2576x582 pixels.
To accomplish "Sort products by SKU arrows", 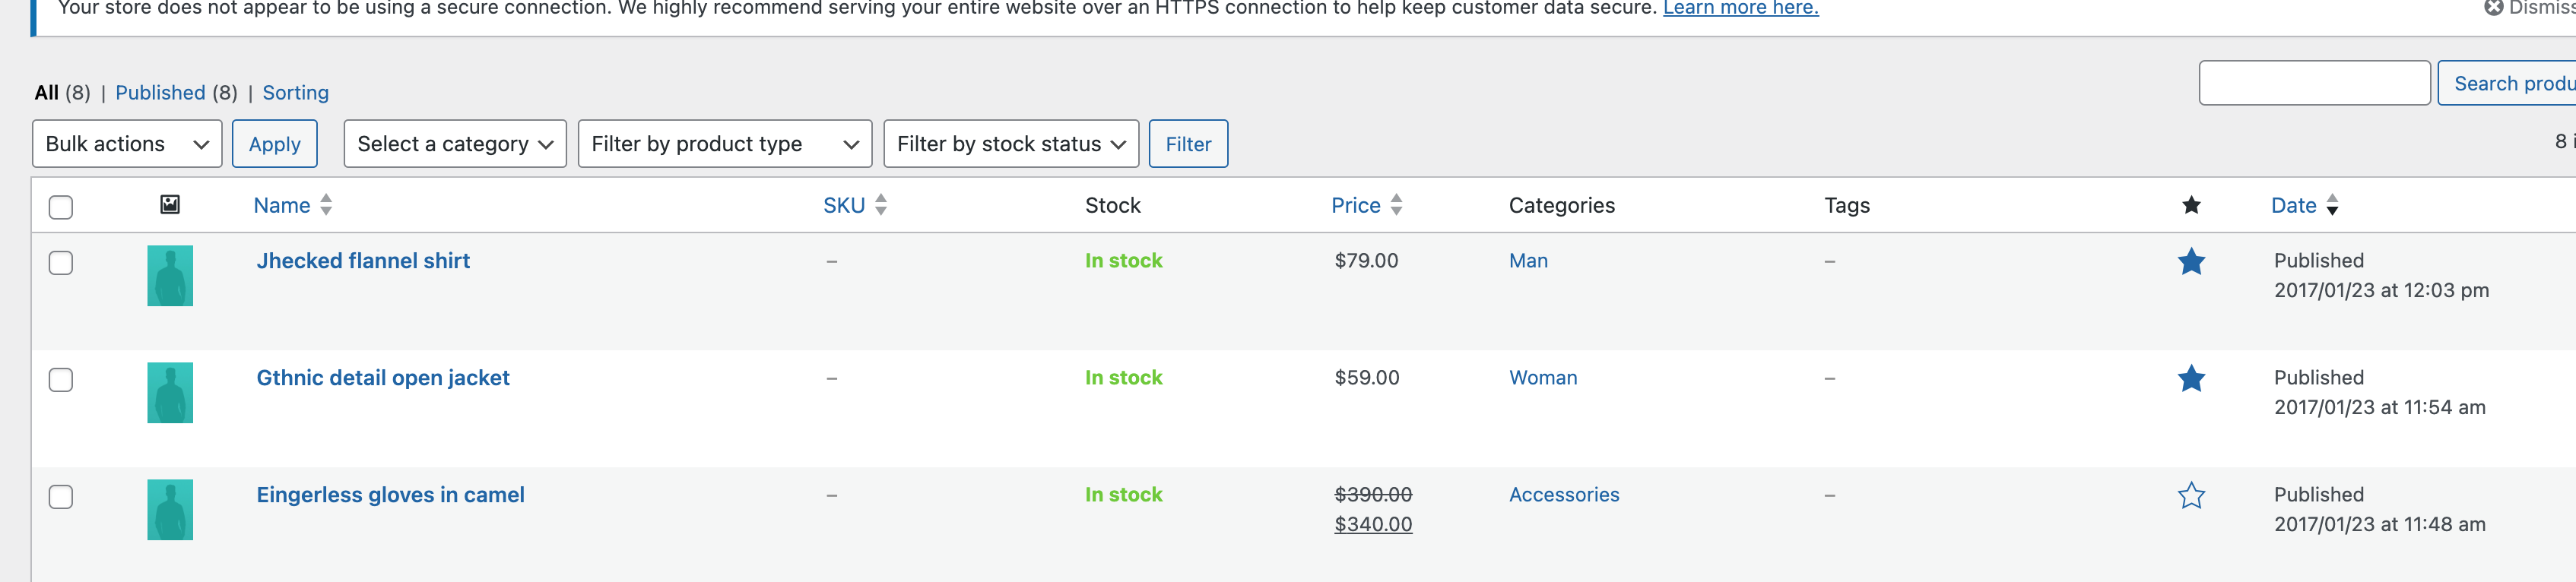I will tap(880, 206).
